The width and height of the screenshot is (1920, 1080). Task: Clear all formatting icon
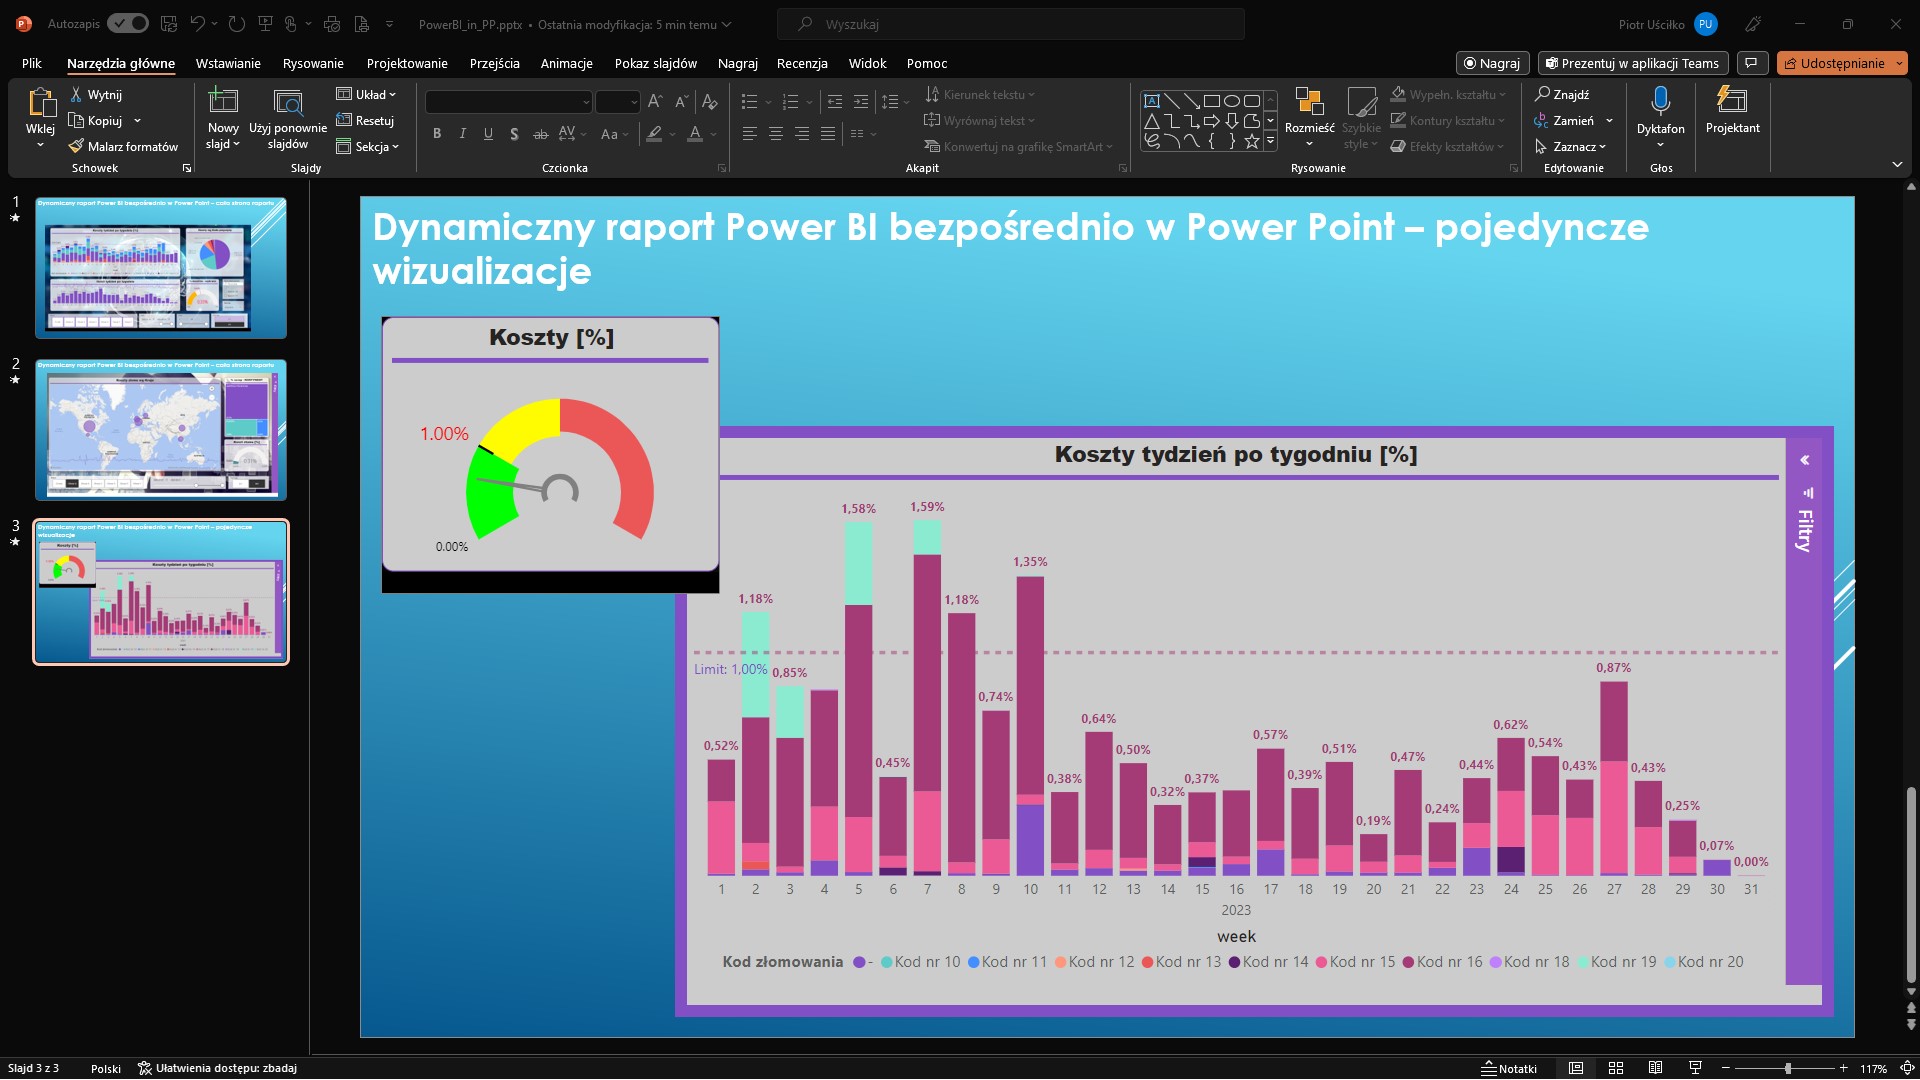coord(709,101)
